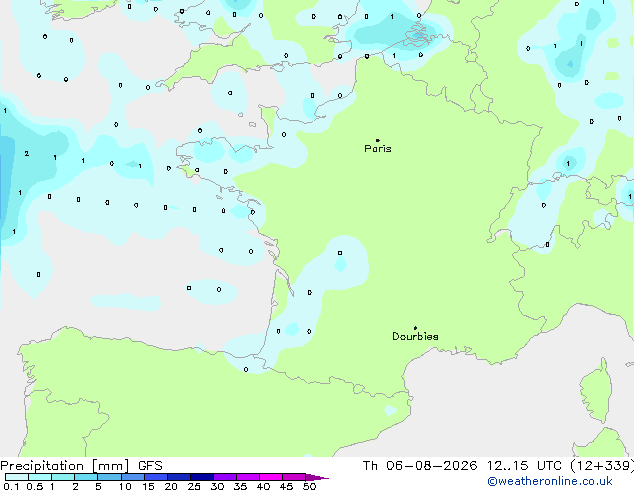
Task: Pick the legend swatch between 10 and 15
Action: click(x=133, y=477)
